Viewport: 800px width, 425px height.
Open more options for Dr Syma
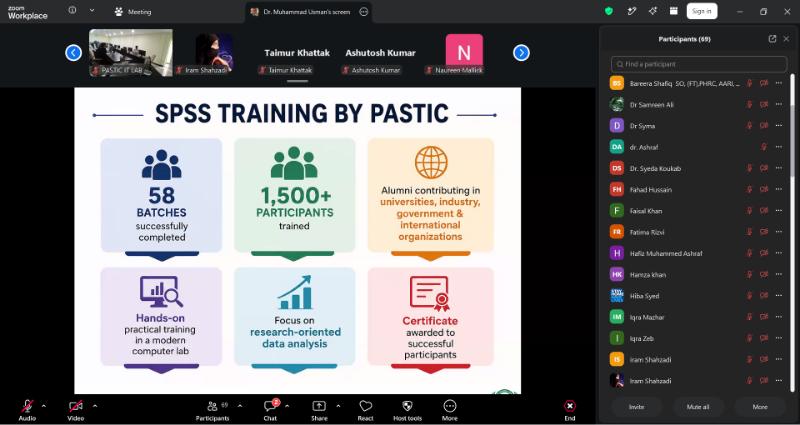coord(779,126)
